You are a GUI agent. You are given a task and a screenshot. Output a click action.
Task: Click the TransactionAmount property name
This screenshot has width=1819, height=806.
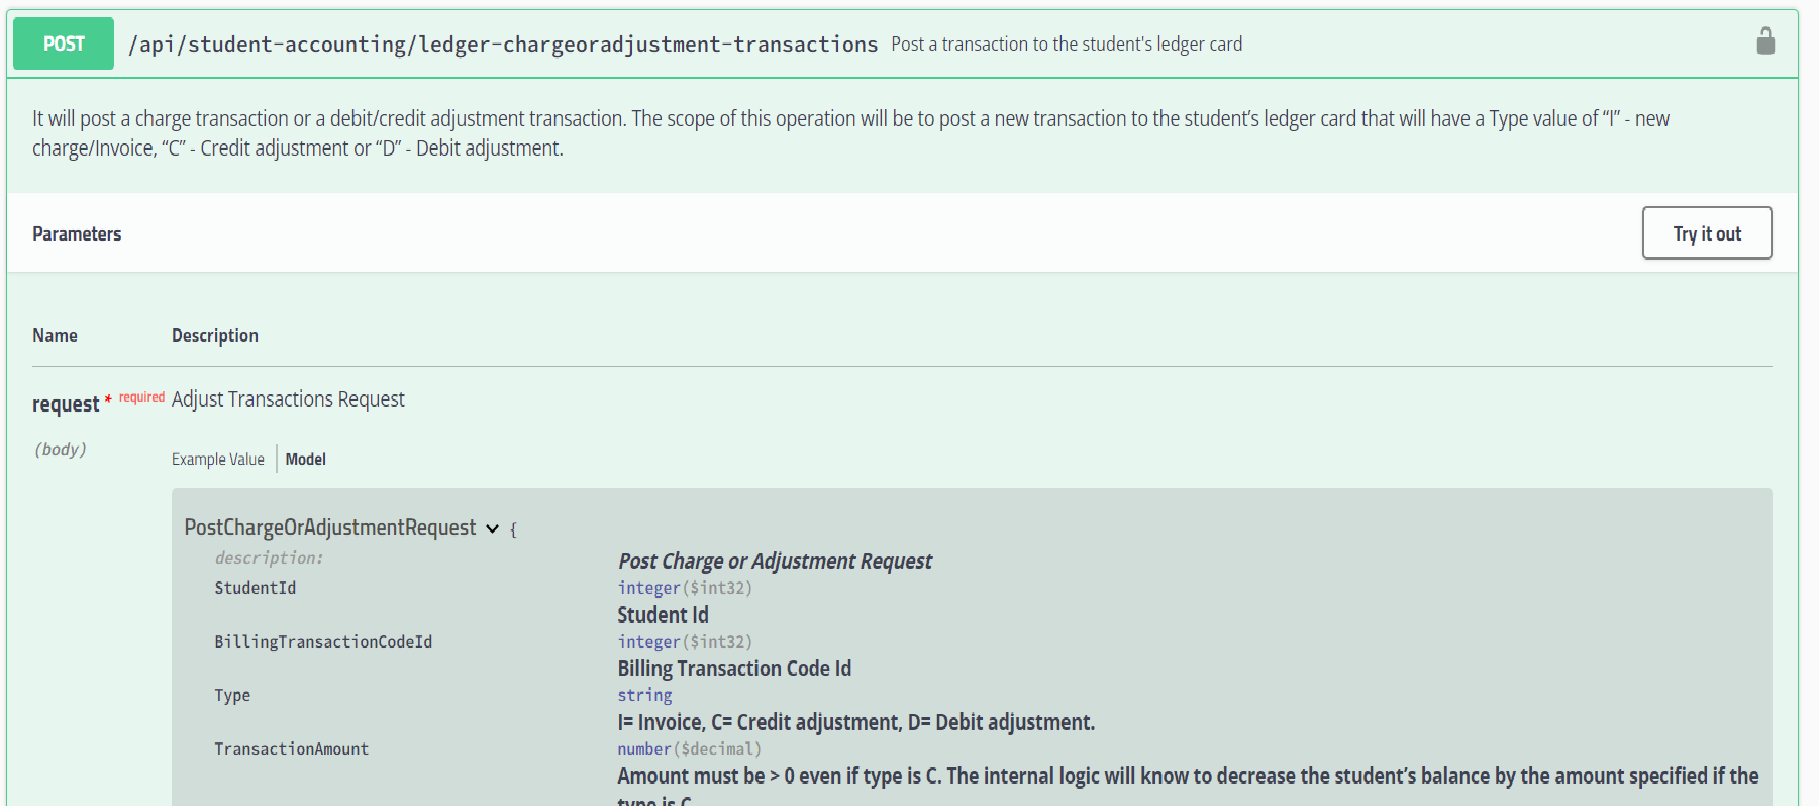291,749
